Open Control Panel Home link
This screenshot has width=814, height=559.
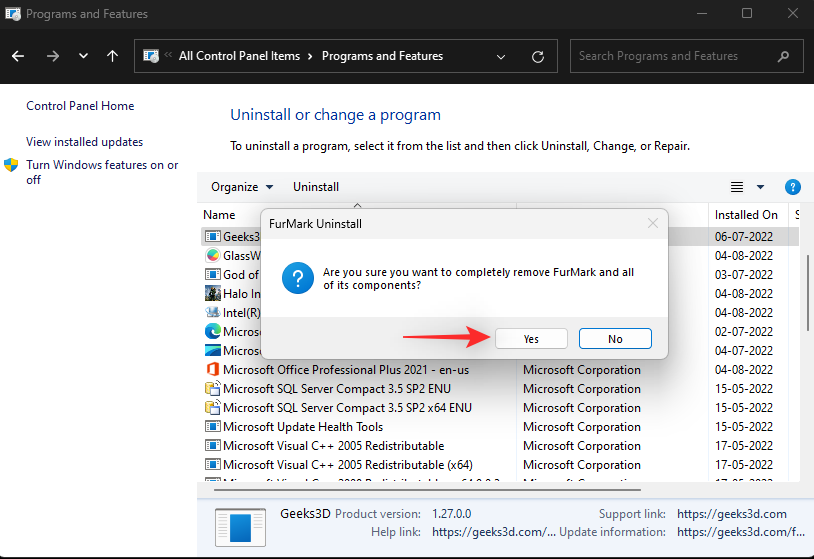80,106
